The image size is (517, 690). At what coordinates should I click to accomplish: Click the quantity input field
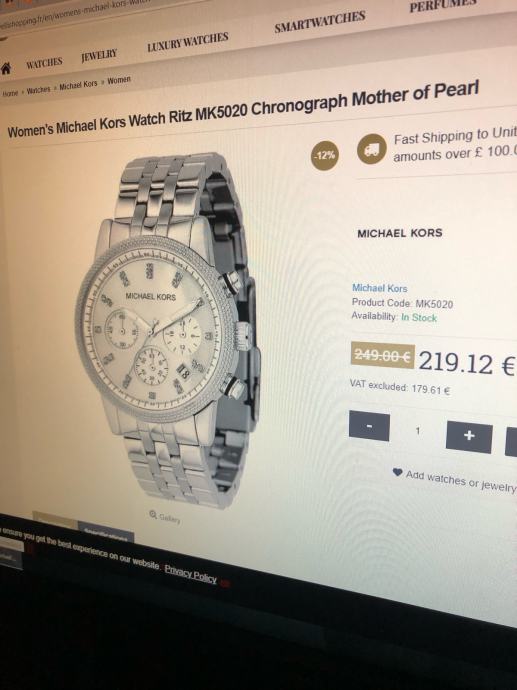click(418, 430)
